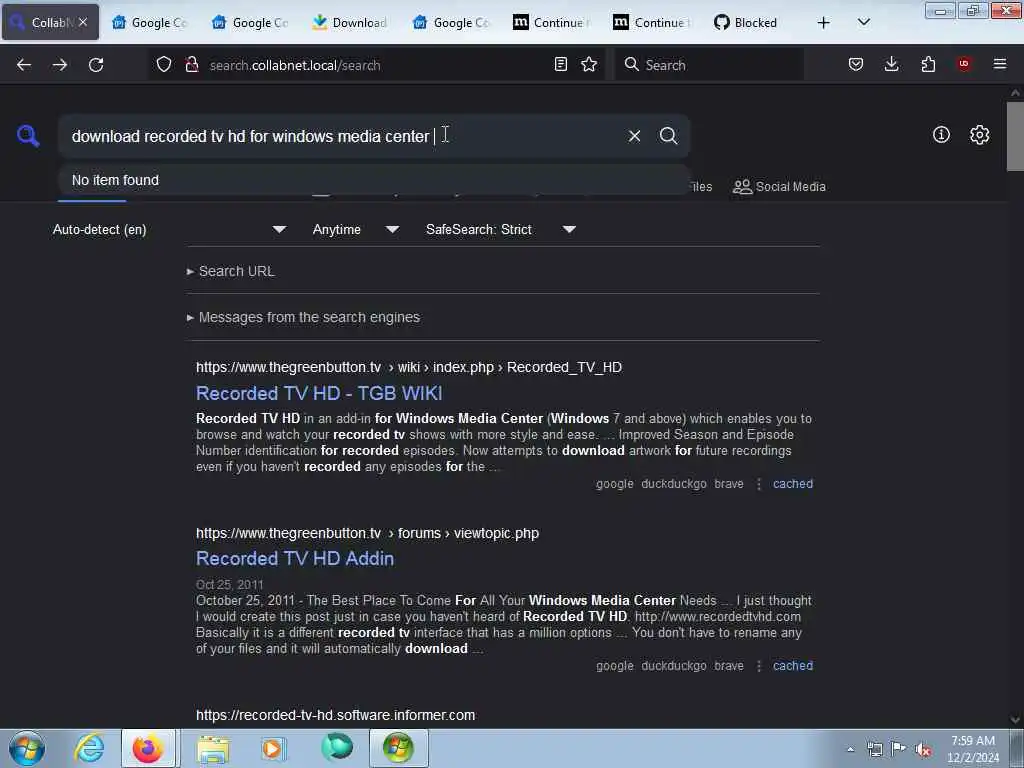The width and height of the screenshot is (1024, 768).
Task: Click the browser toolbar Search box
Action: [709, 65]
